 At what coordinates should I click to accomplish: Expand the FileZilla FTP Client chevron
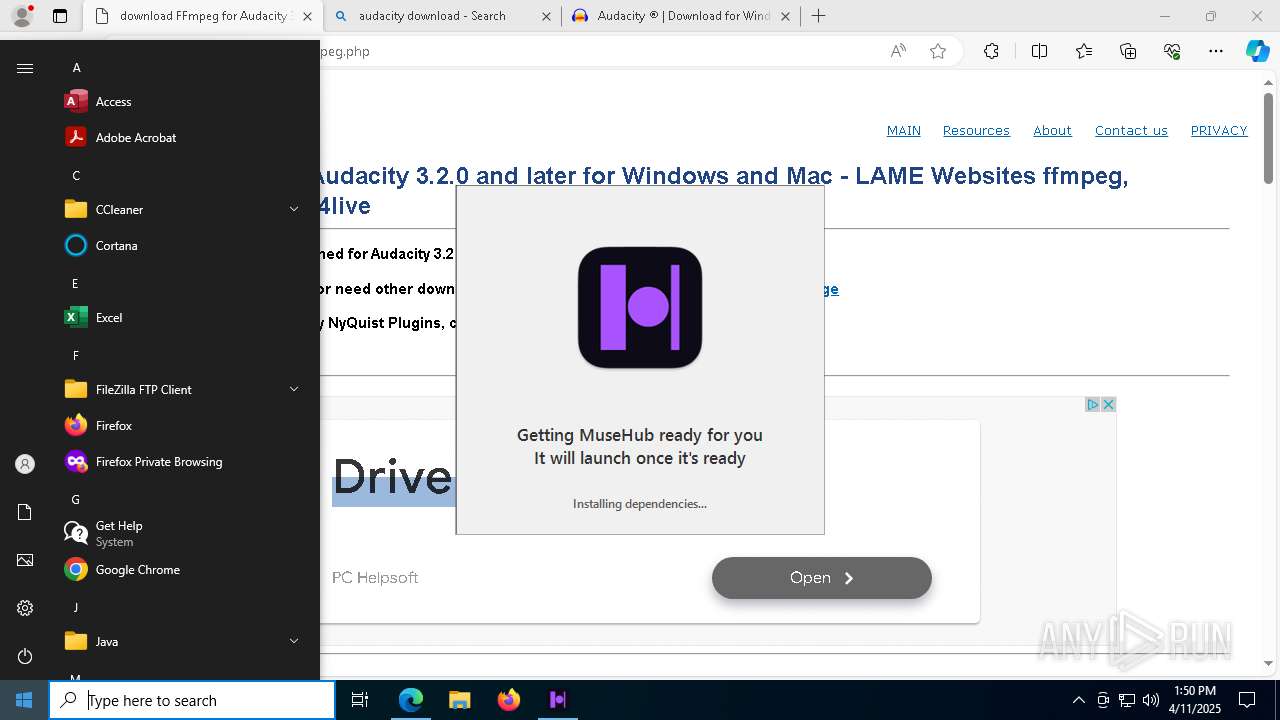(294, 389)
